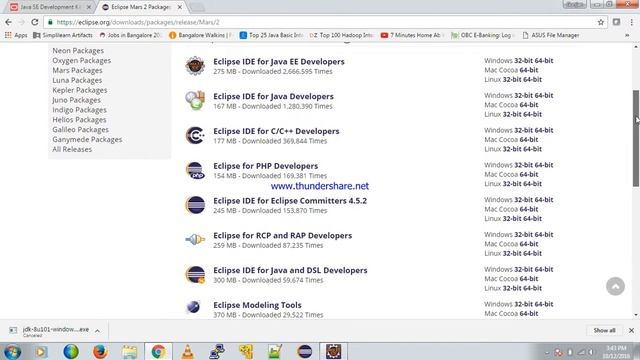Open the Eclipse icon on the taskbar
The image size is (640, 360).
[x=304, y=351]
